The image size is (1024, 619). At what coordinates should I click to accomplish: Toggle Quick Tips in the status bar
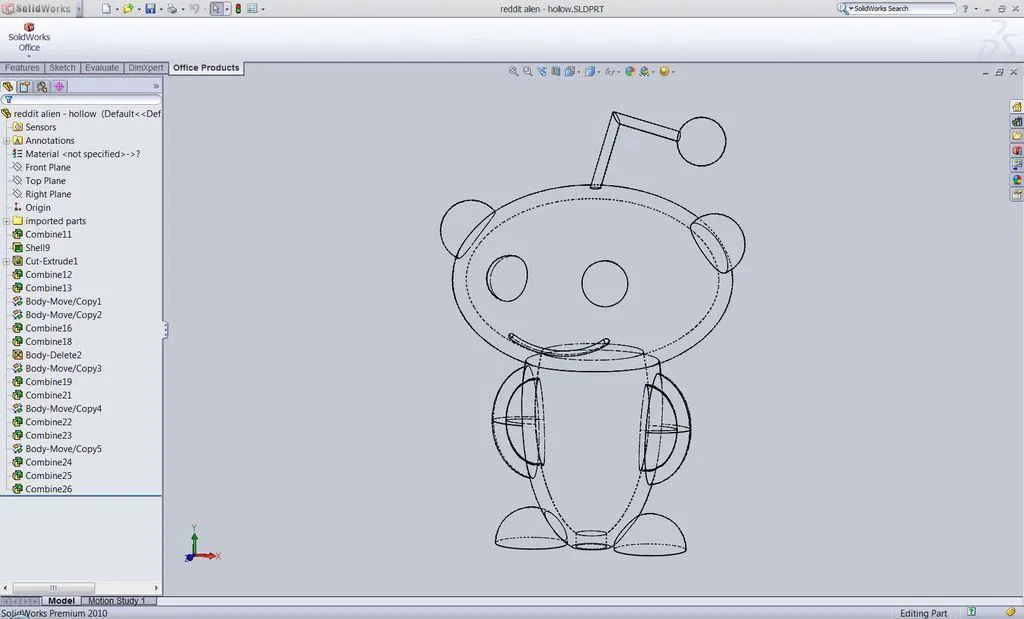click(x=969, y=611)
